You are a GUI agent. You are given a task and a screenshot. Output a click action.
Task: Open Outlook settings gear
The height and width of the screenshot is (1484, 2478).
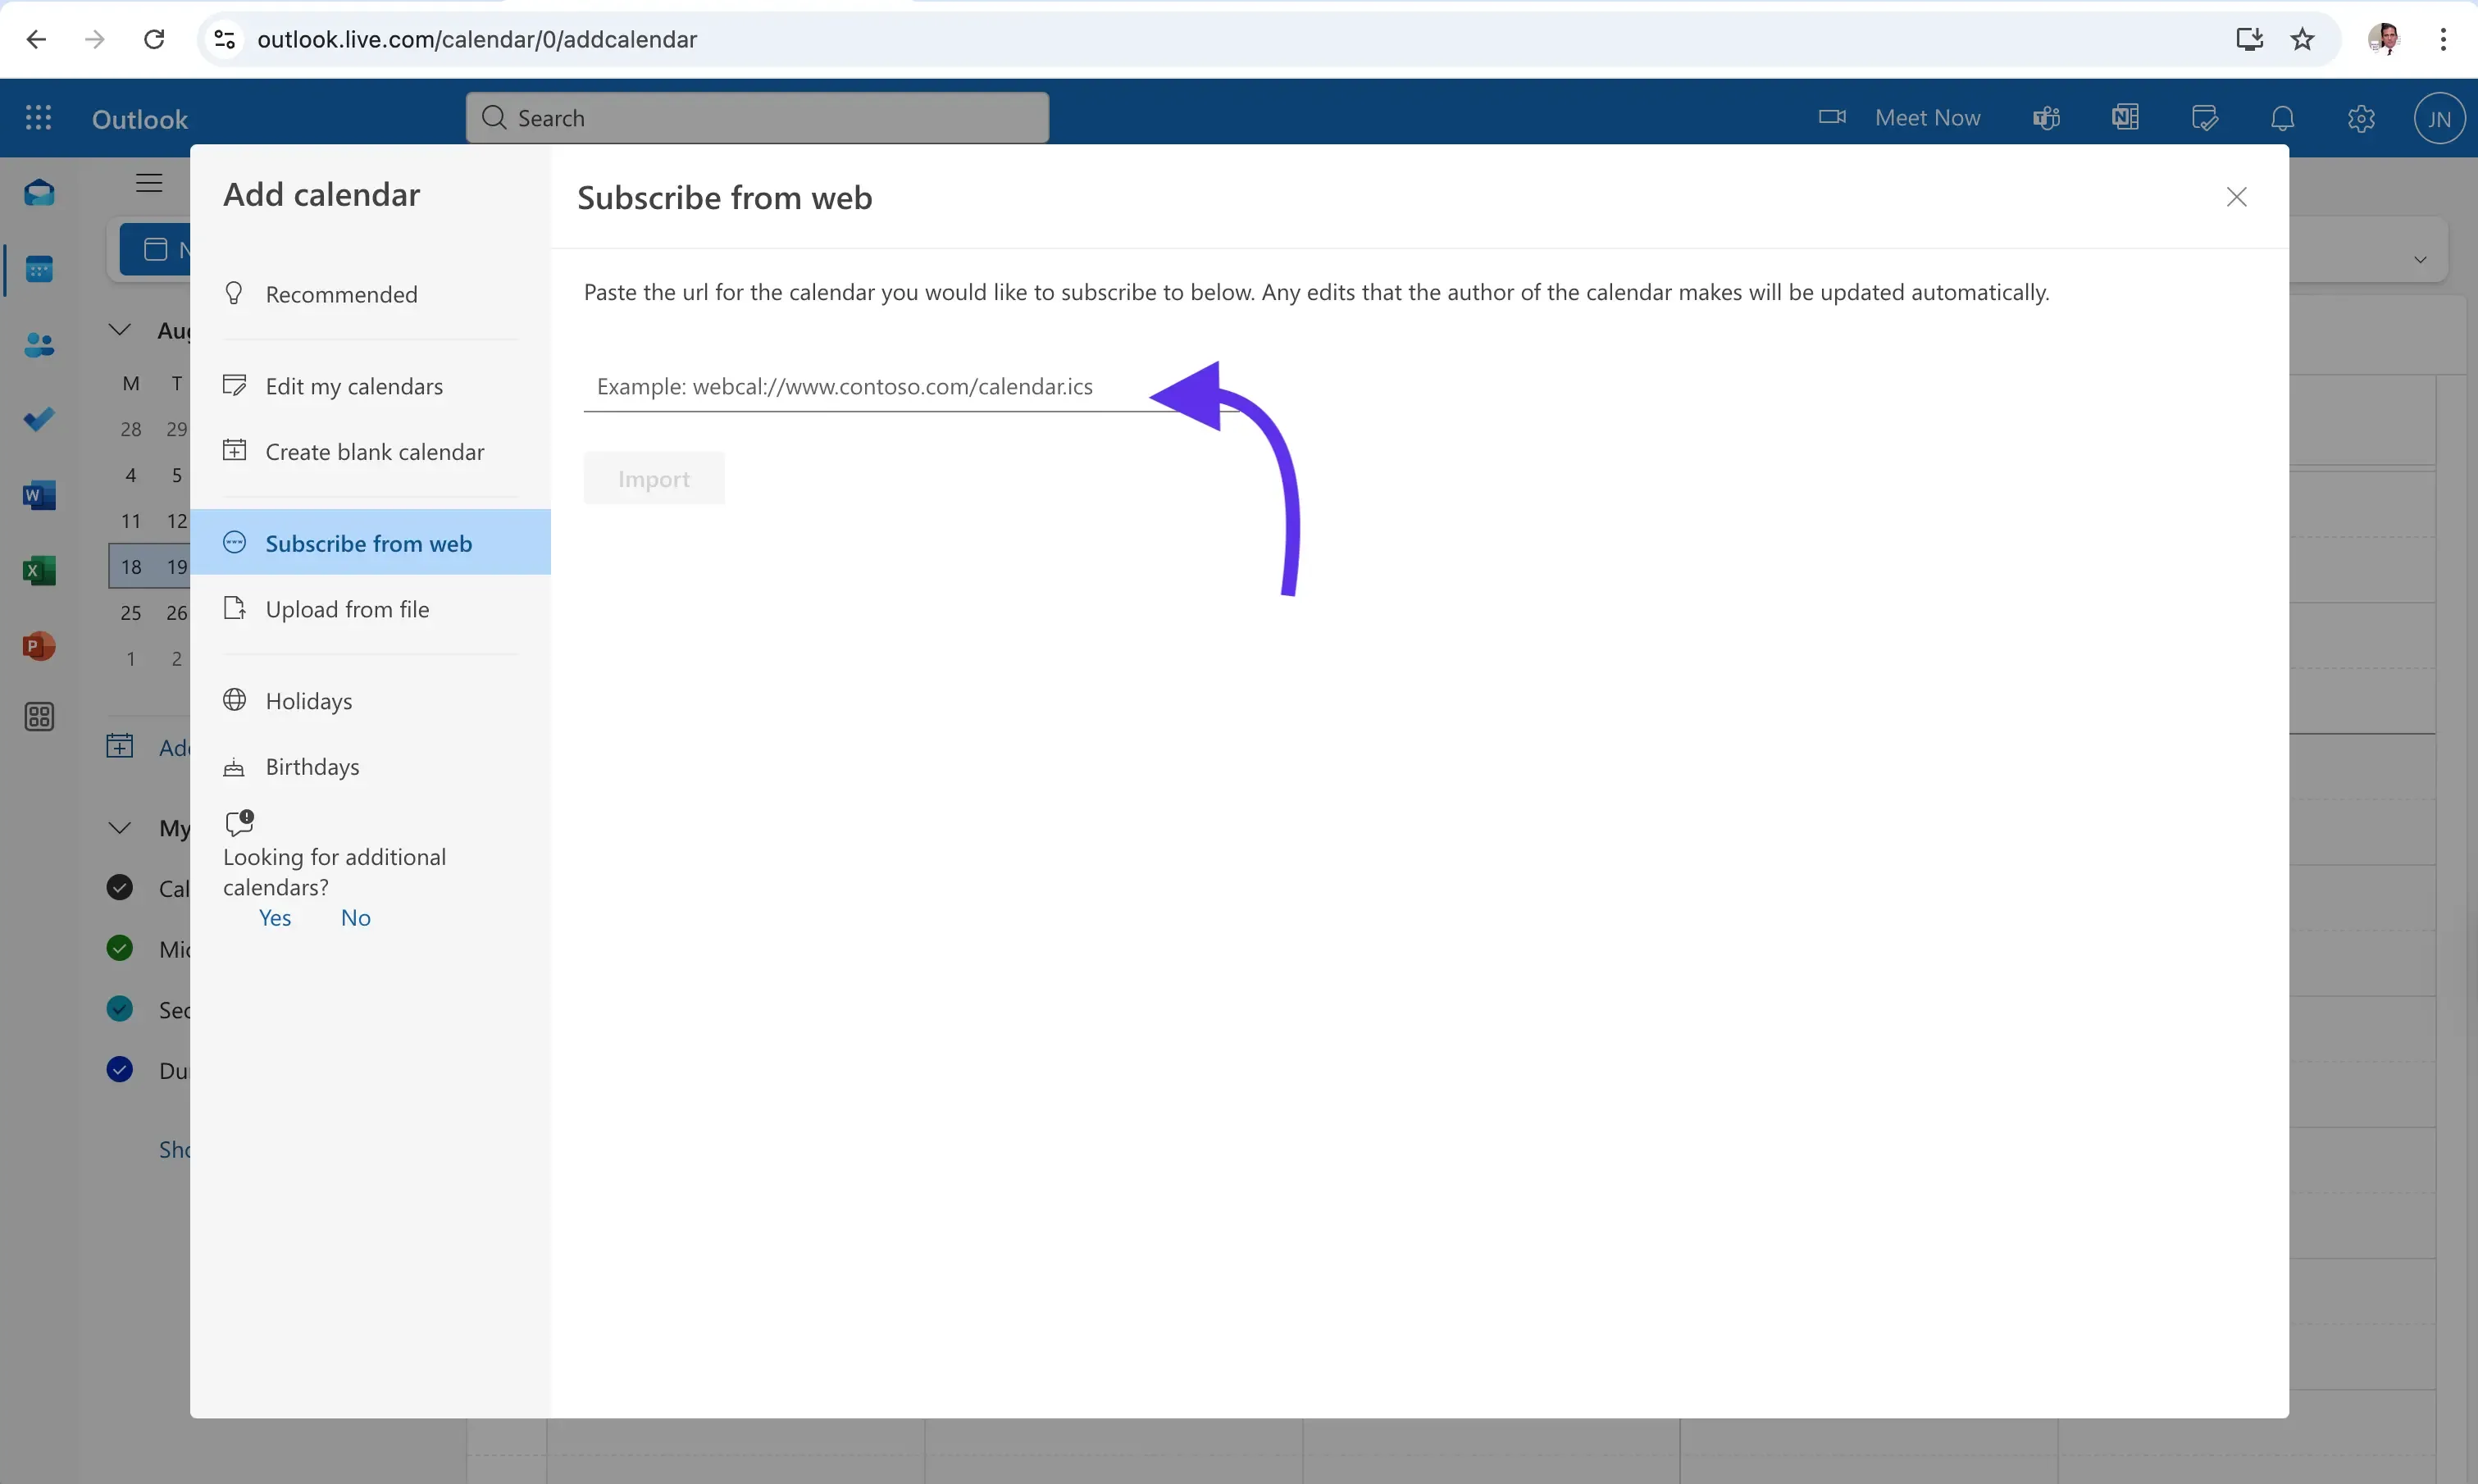coord(2361,117)
